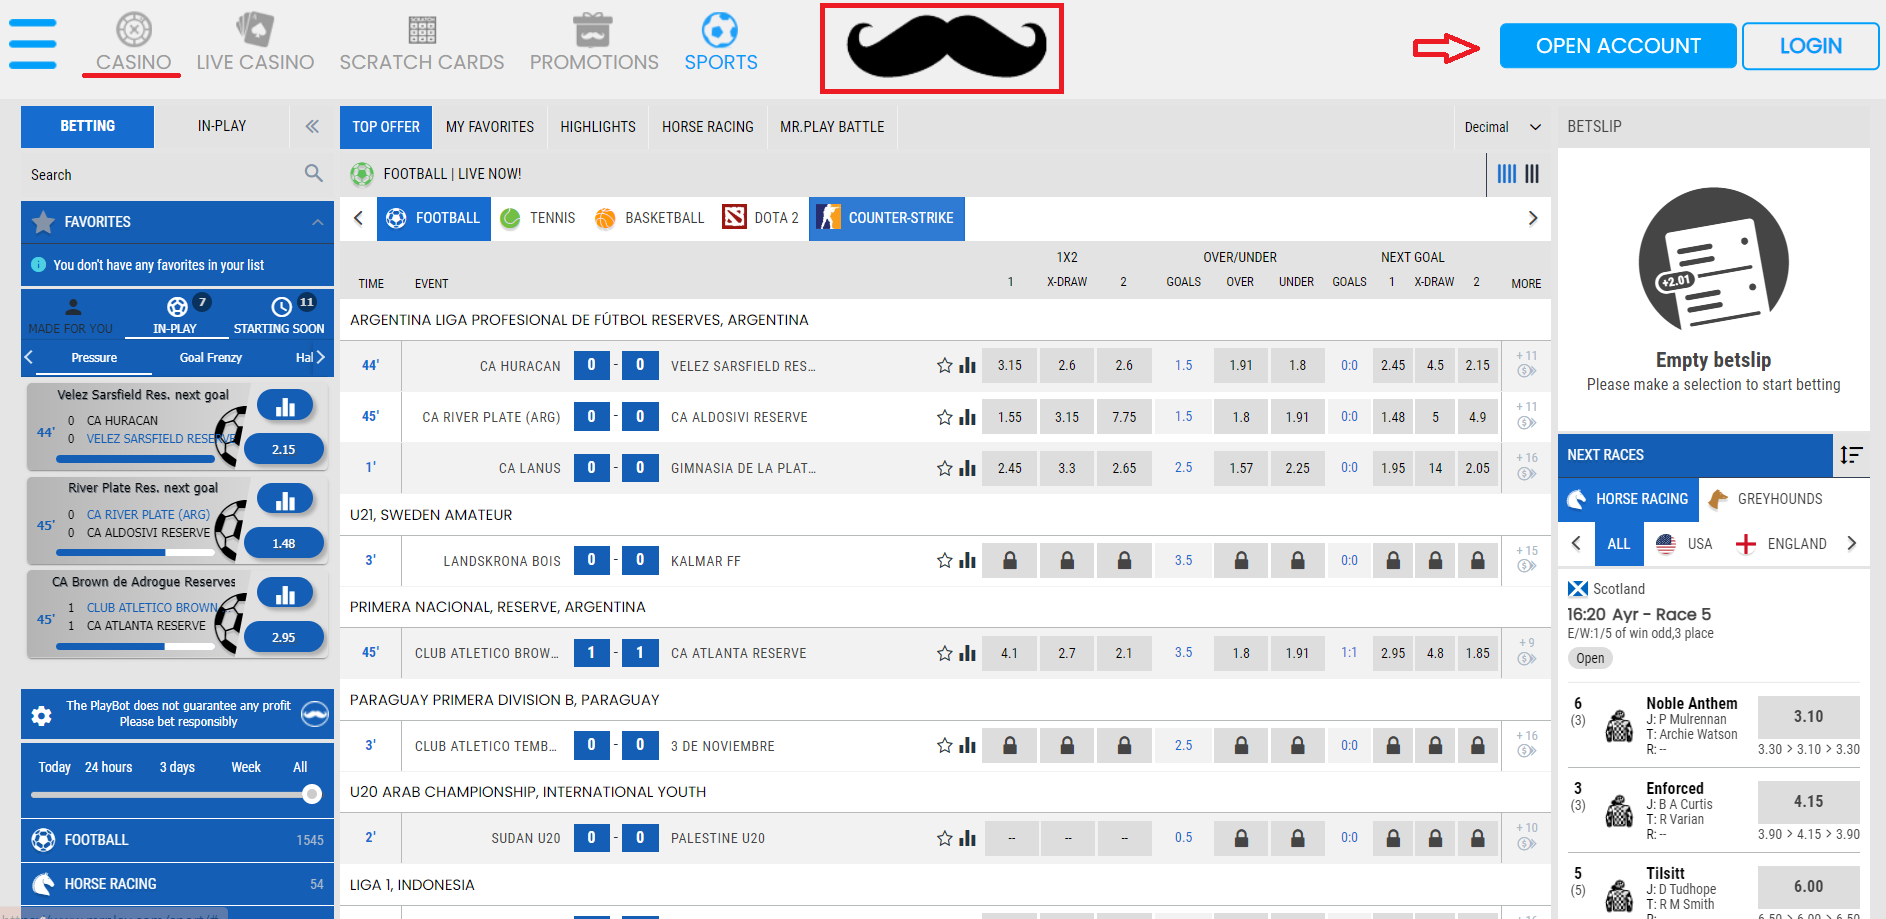This screenshot has height=919, width=1886.
Task: Go to next bet-type tab after Hal
Action: [321, 357]
